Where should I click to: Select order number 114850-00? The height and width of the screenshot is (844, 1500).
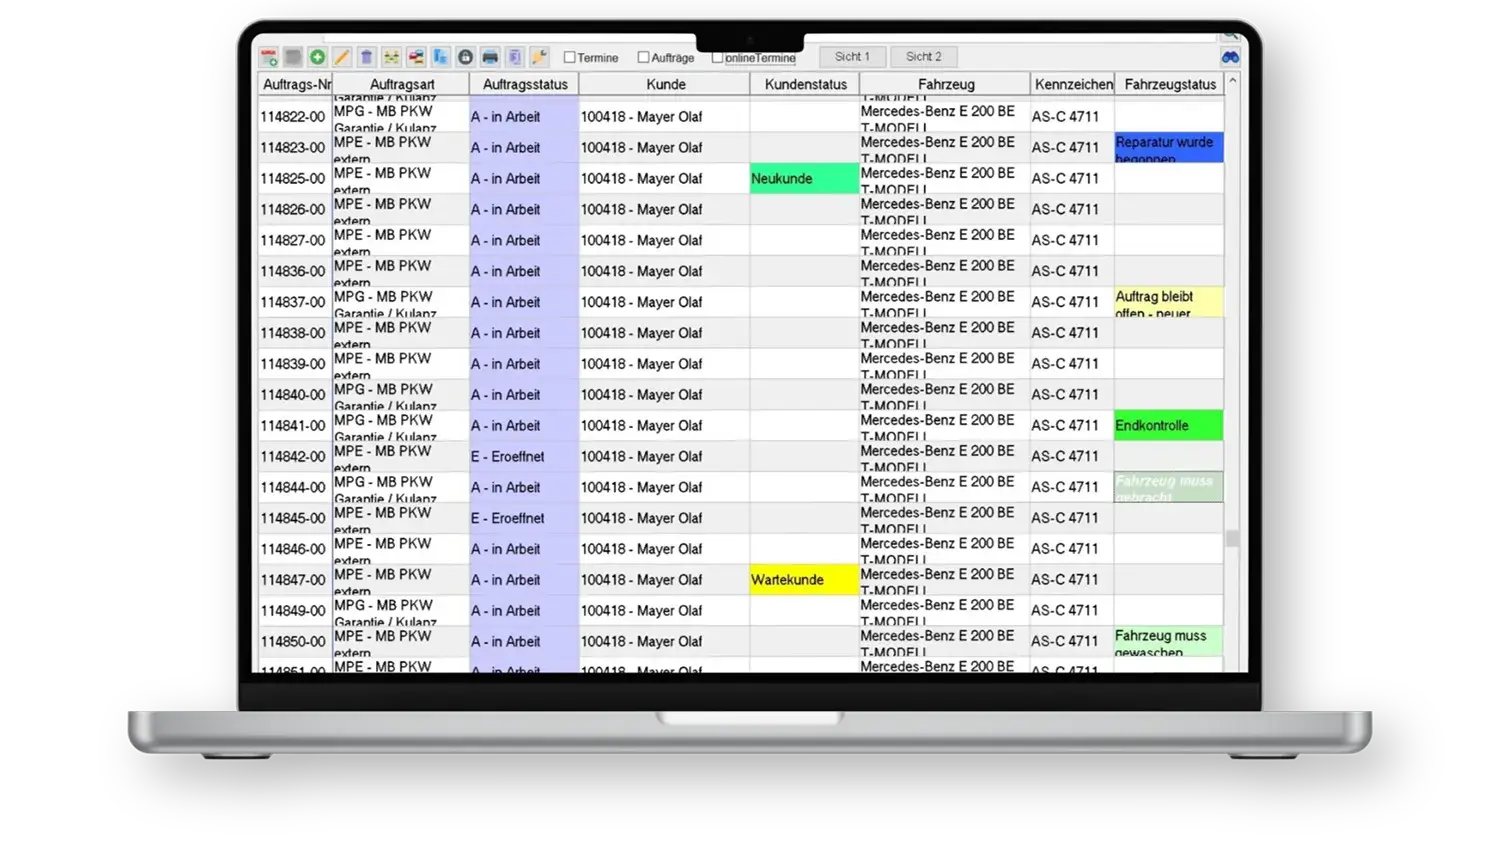[x=293, y=642]
